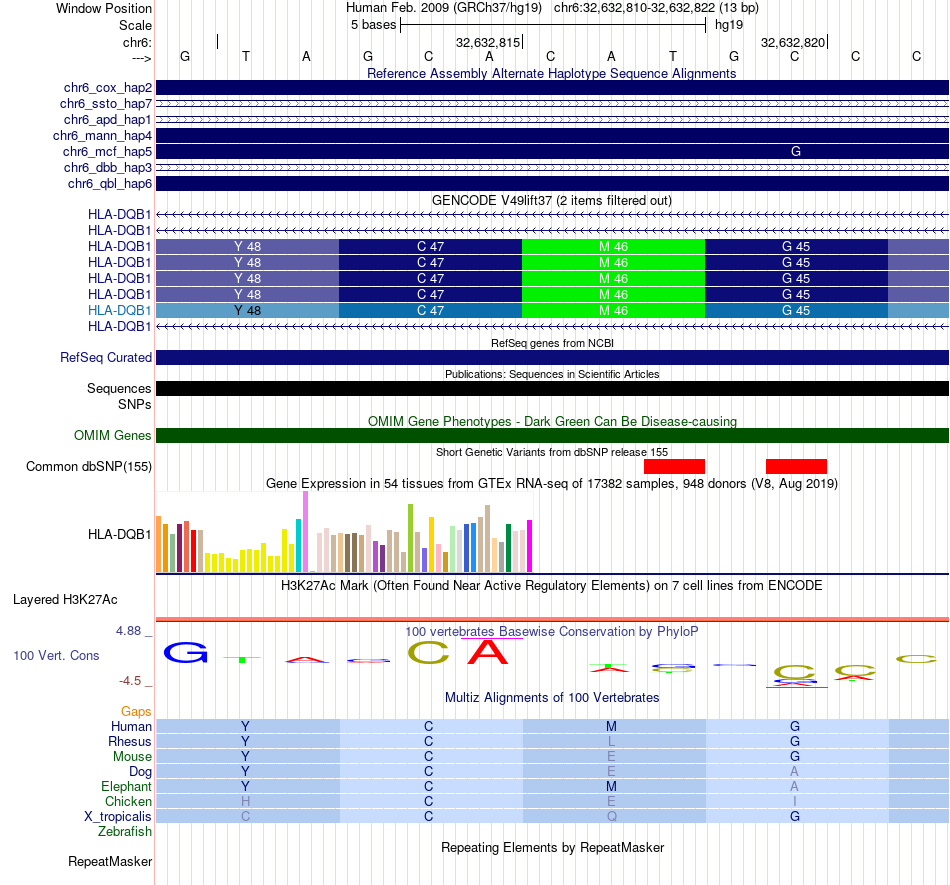This screenshot has width=950, height=885.
Task: Click the GENCODE V49lift37 track title
Action: [x=551, y=201]
